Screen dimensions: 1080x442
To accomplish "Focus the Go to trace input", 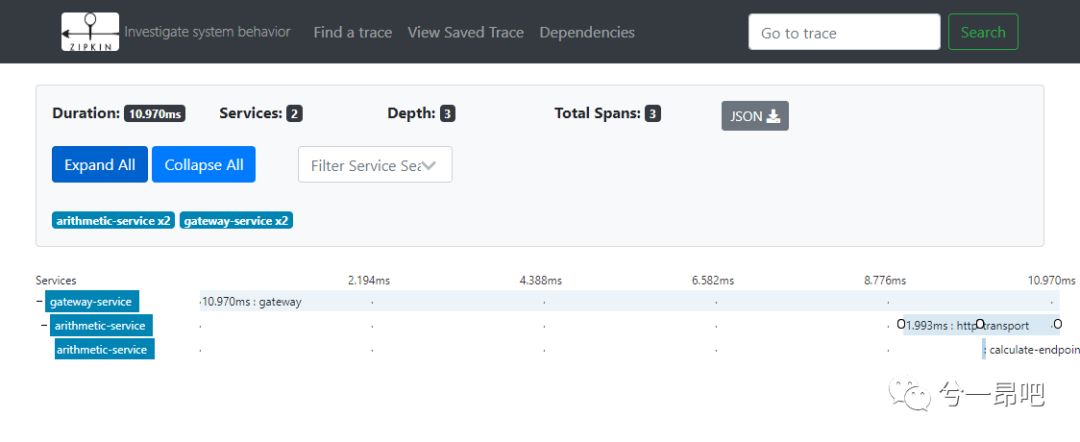I will tap(844, 32).
